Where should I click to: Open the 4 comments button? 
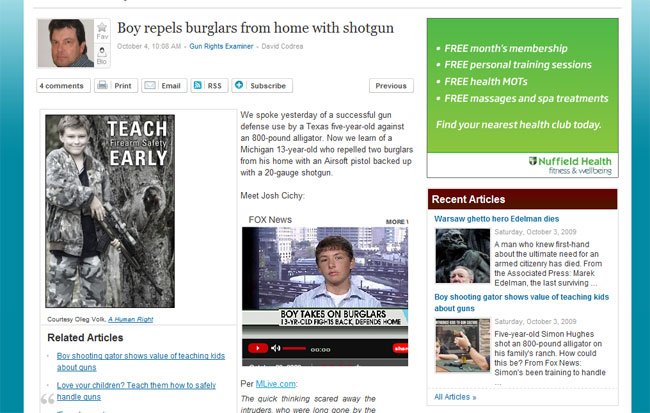click(63, 86)
